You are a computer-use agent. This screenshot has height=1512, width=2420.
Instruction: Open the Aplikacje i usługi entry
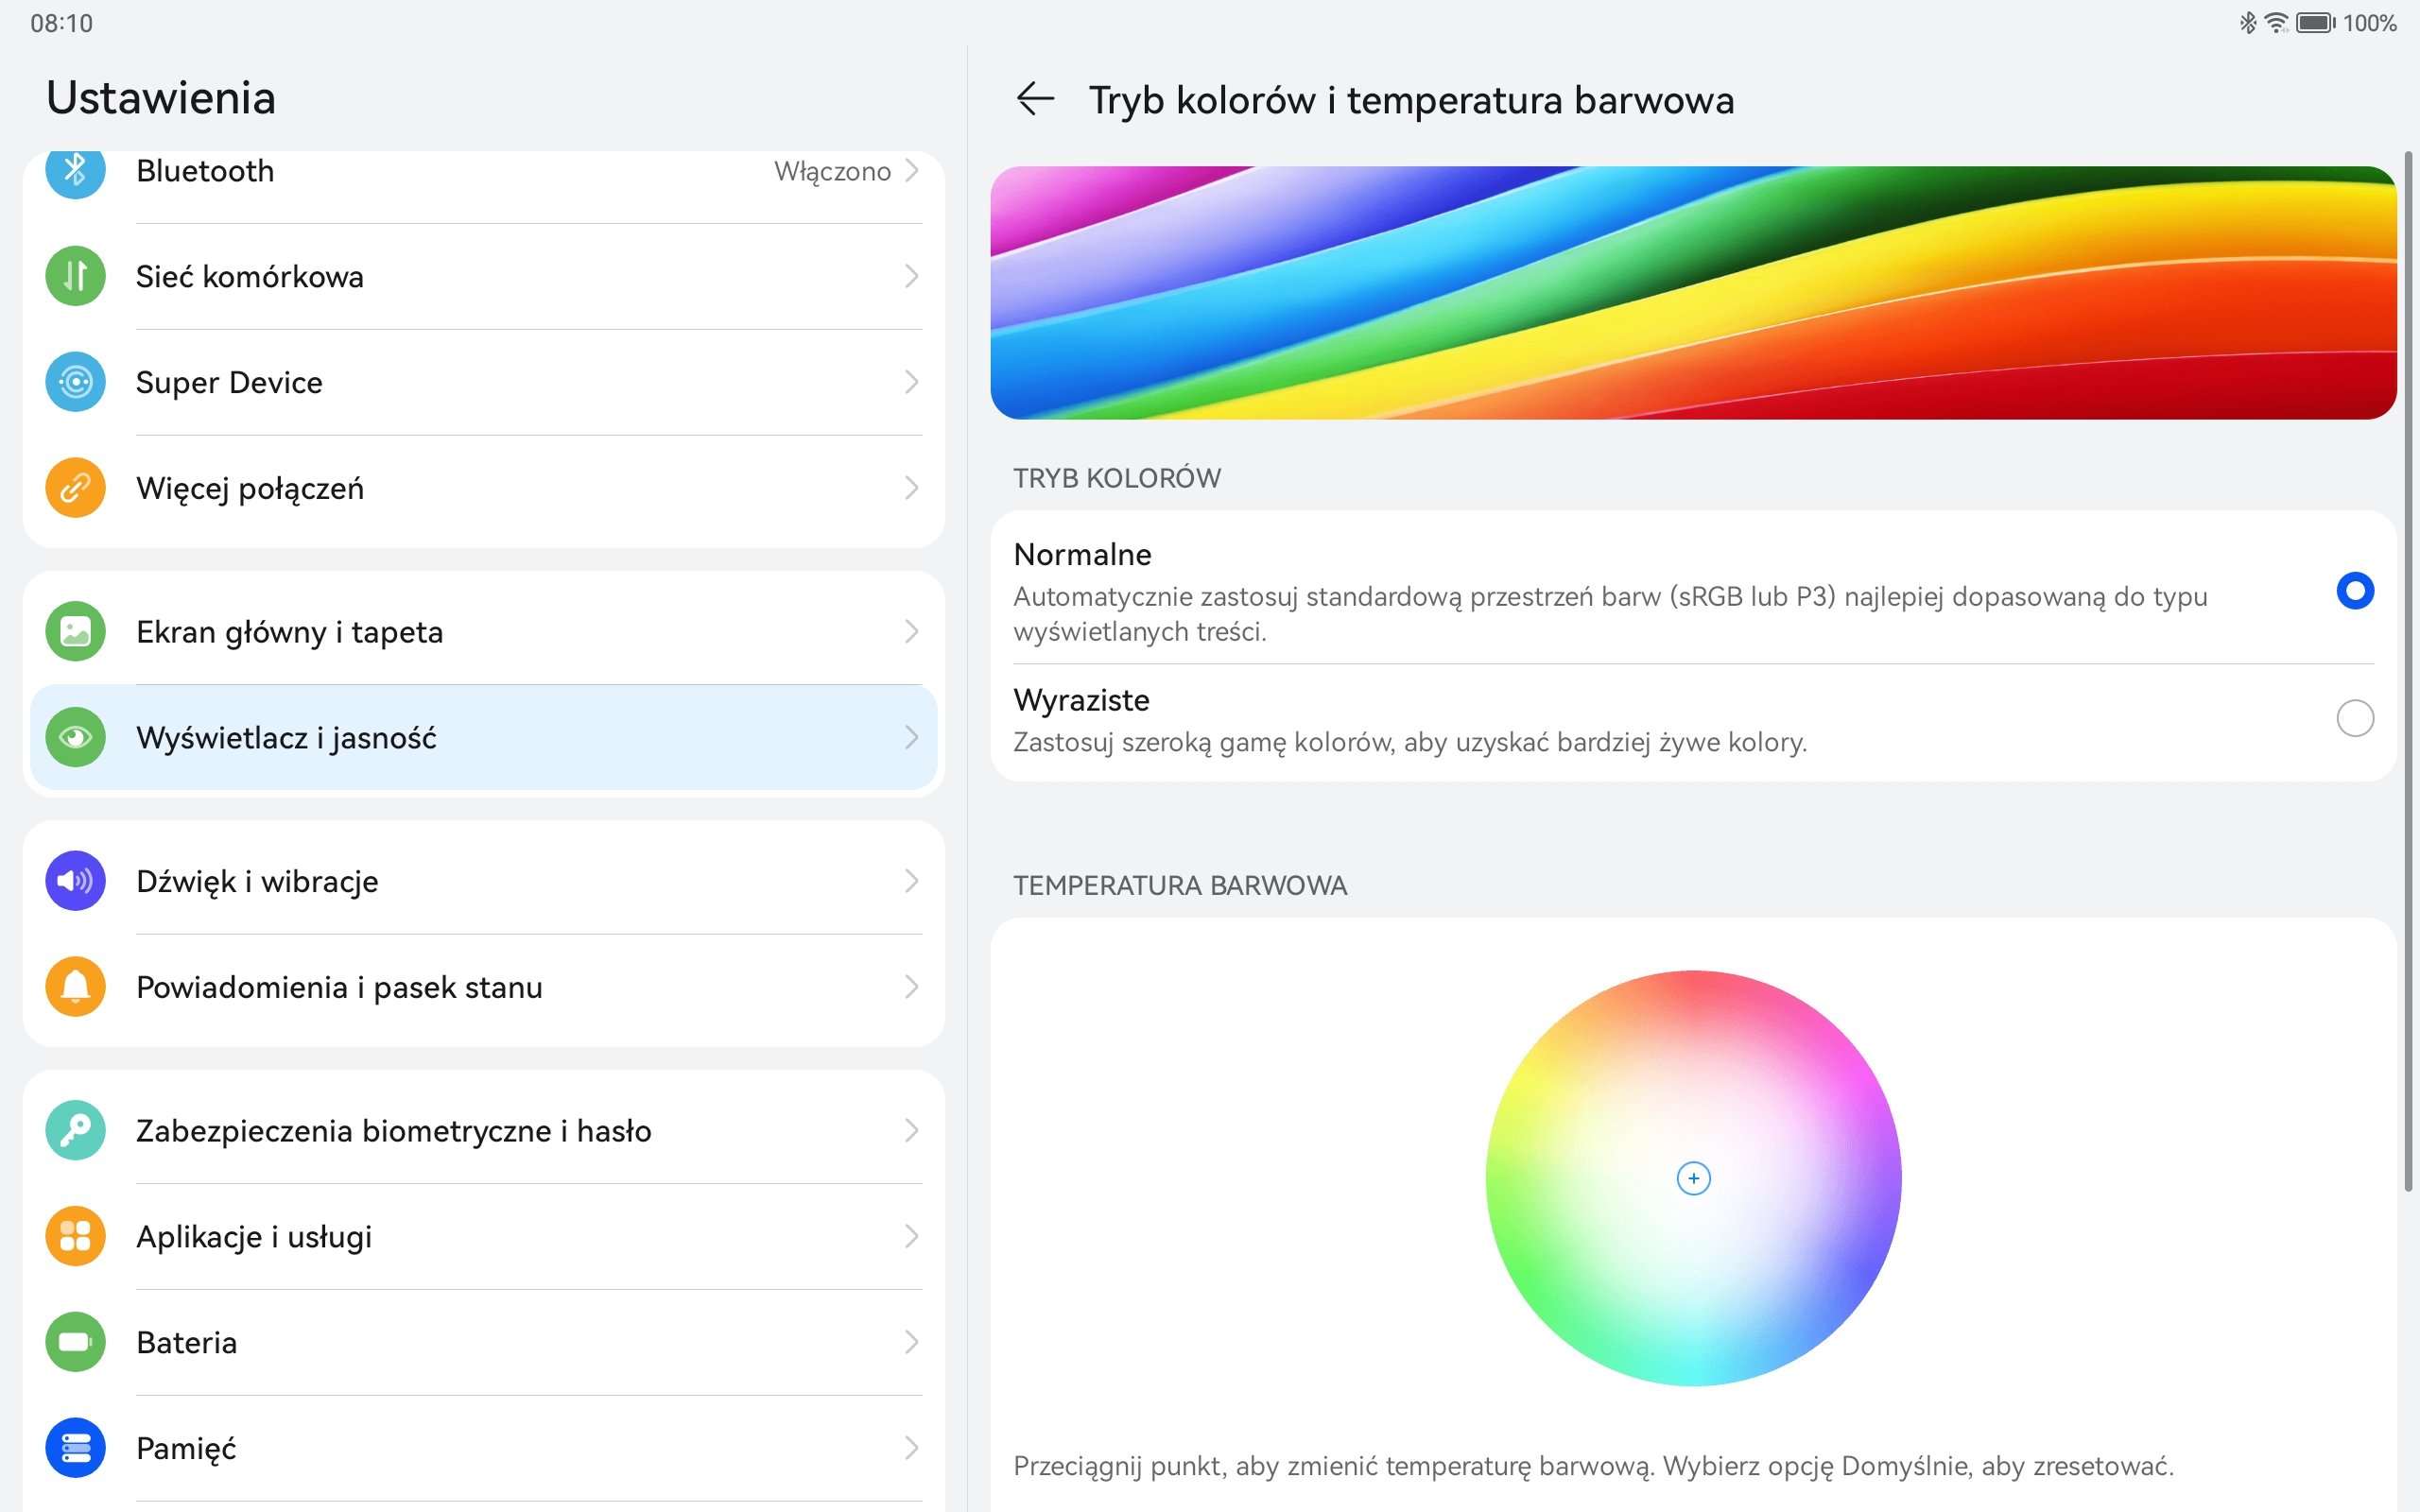click(x=483, y=1237)
